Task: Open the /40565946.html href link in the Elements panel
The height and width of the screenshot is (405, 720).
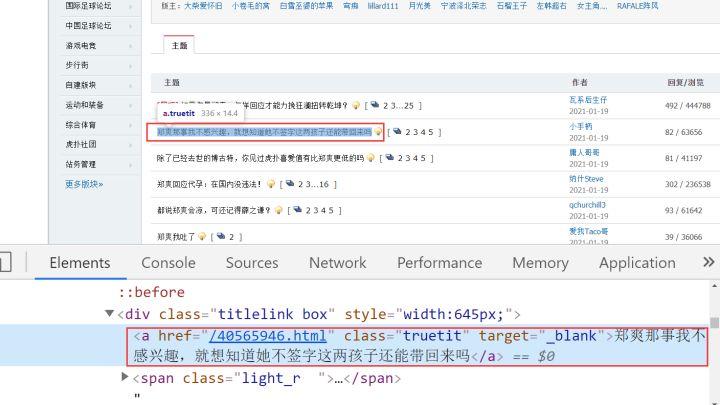Action: (x=268, y=336)
